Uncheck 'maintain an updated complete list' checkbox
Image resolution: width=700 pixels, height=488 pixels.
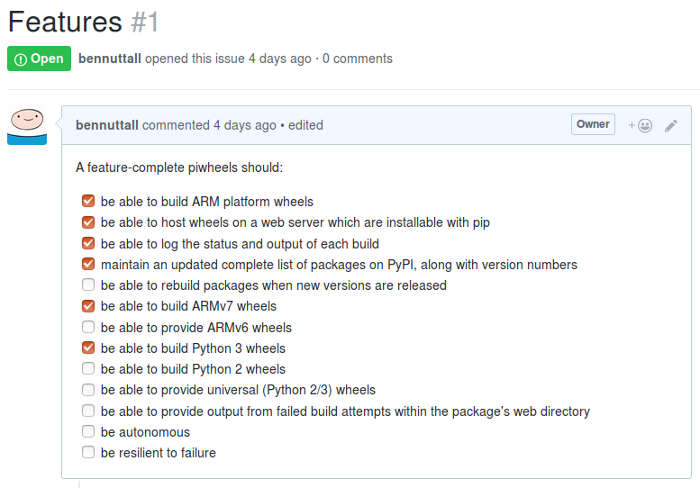(88, 264)
